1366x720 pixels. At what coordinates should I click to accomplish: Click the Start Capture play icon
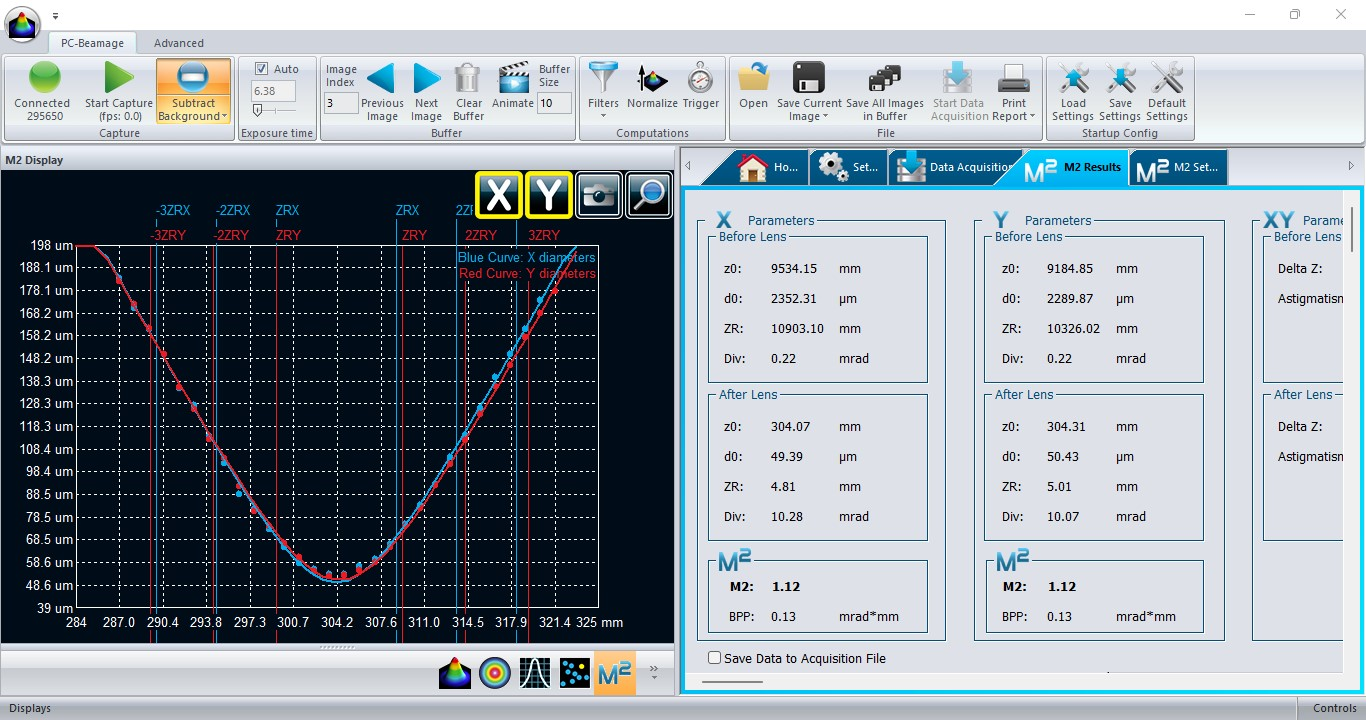[119, 78]
